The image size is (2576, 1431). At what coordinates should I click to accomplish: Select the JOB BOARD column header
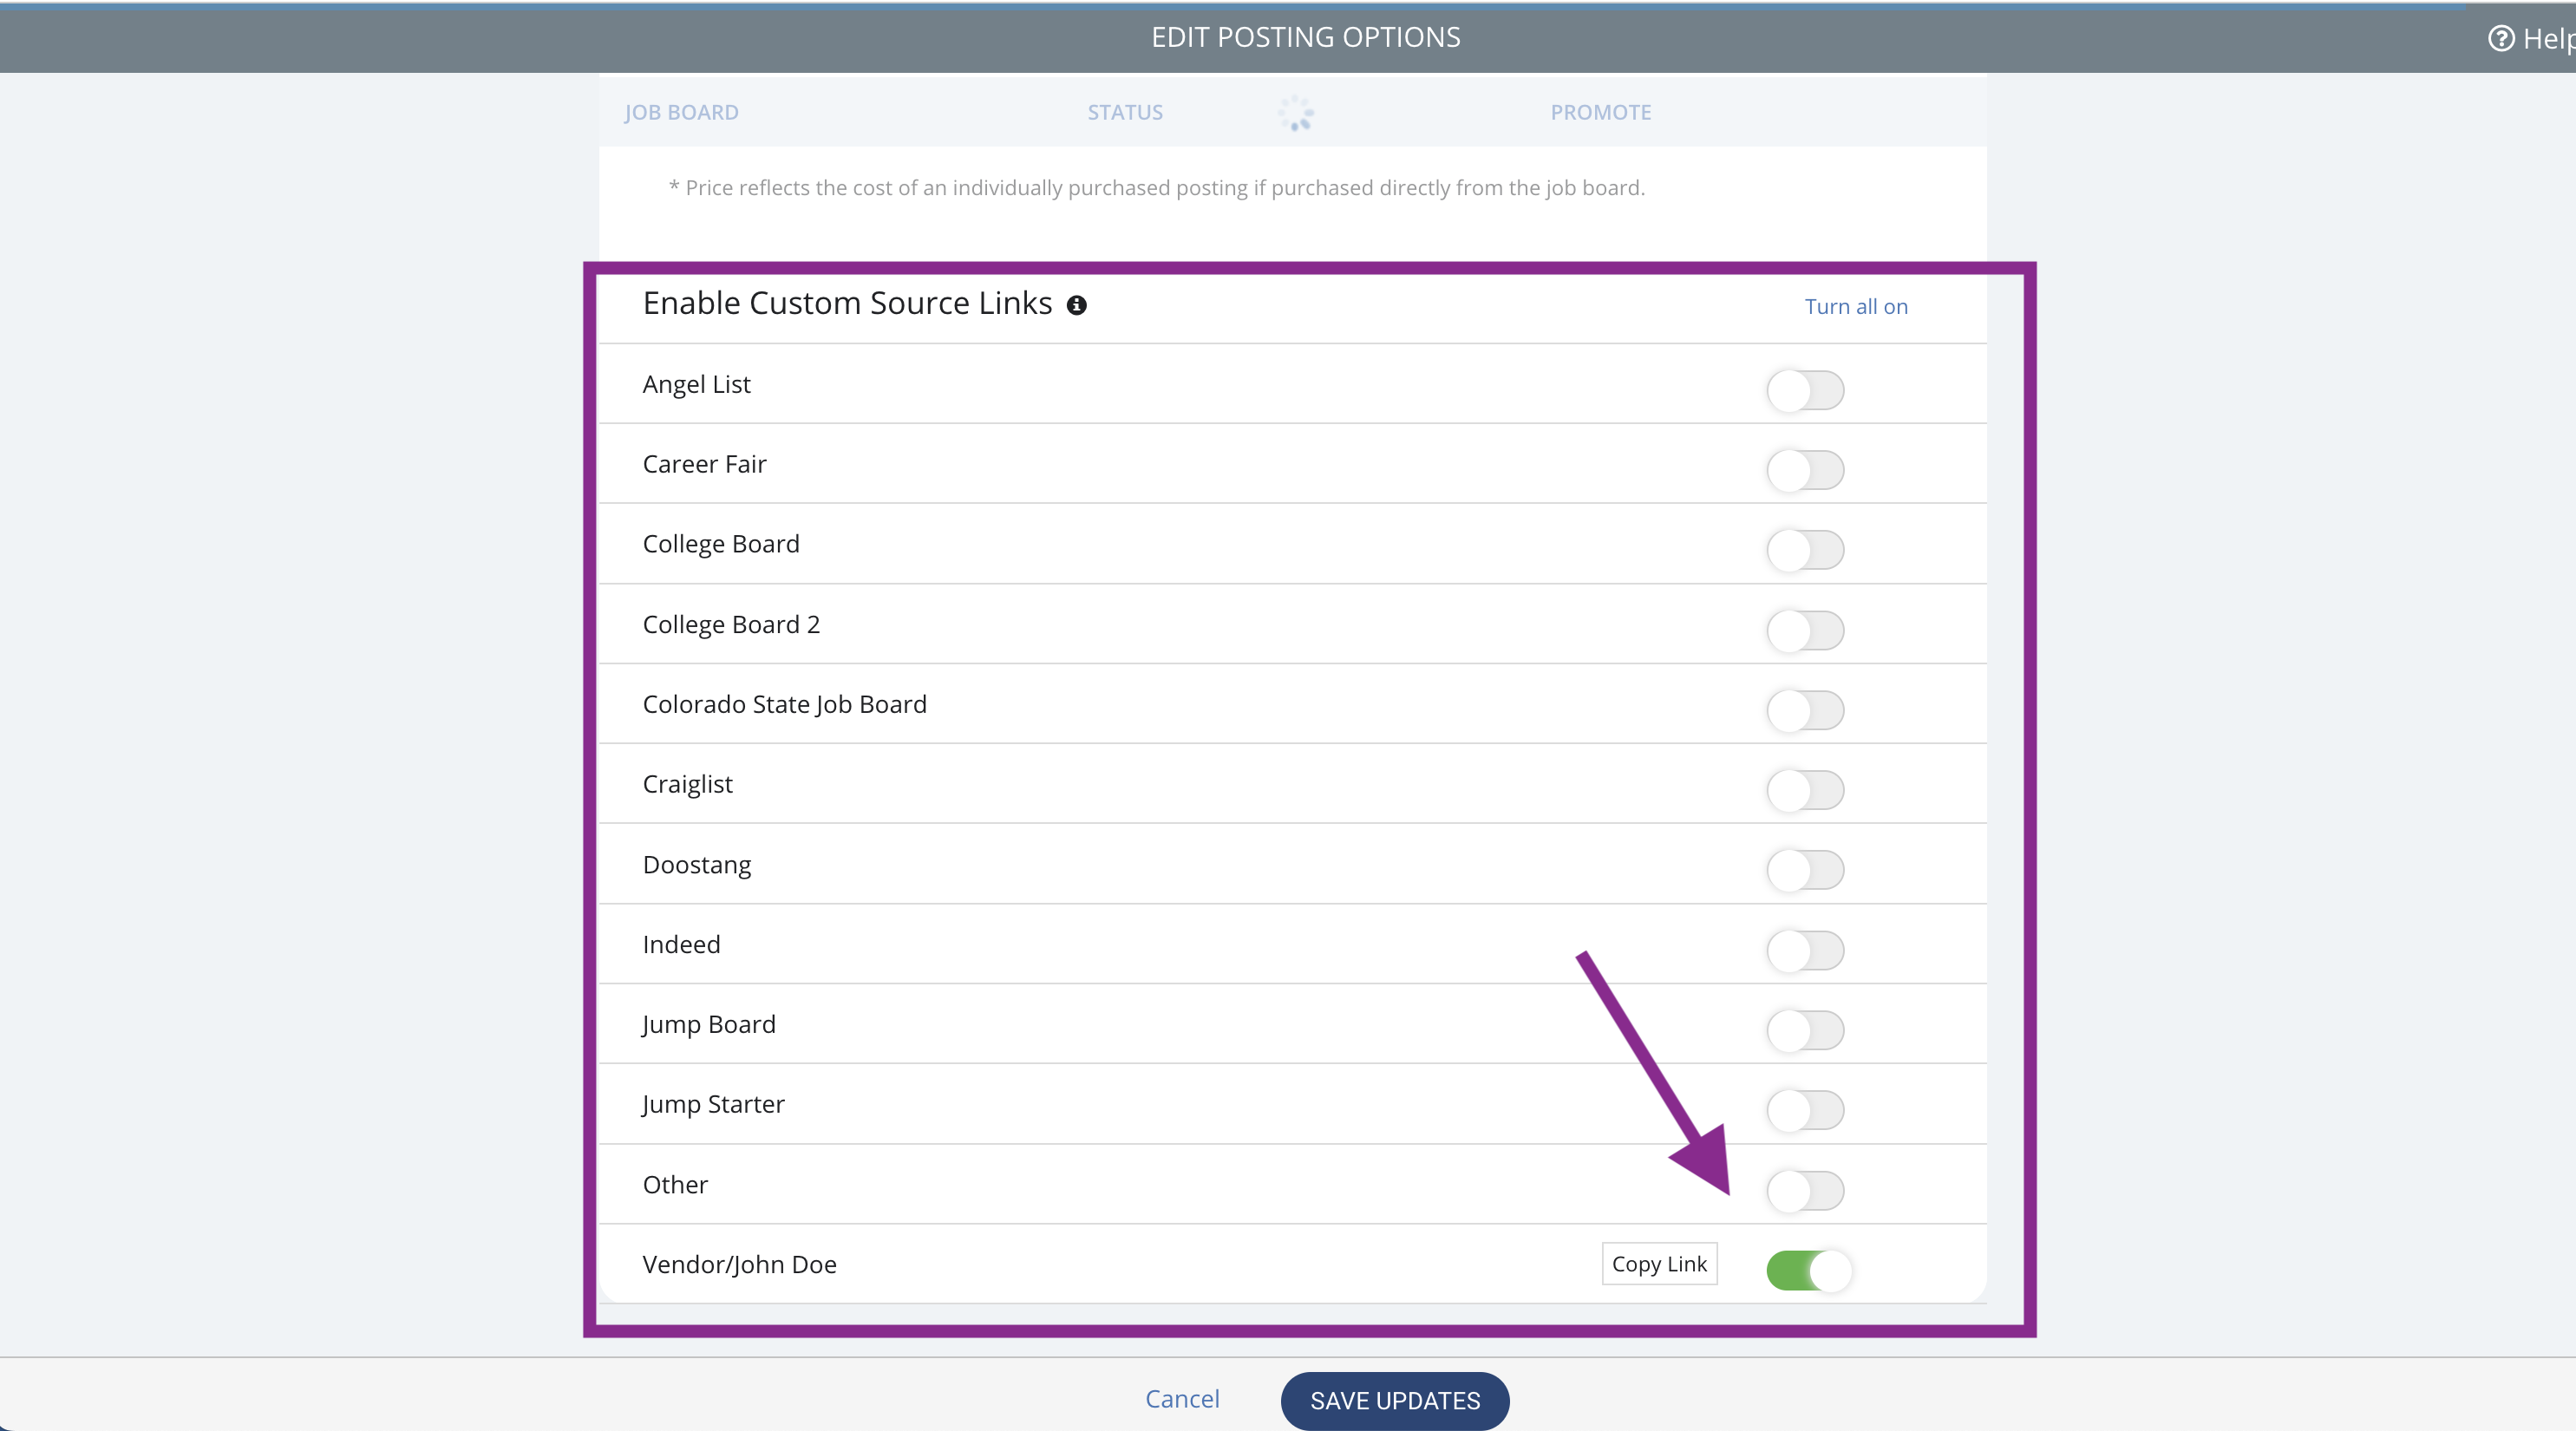click(x=682, y=112)
